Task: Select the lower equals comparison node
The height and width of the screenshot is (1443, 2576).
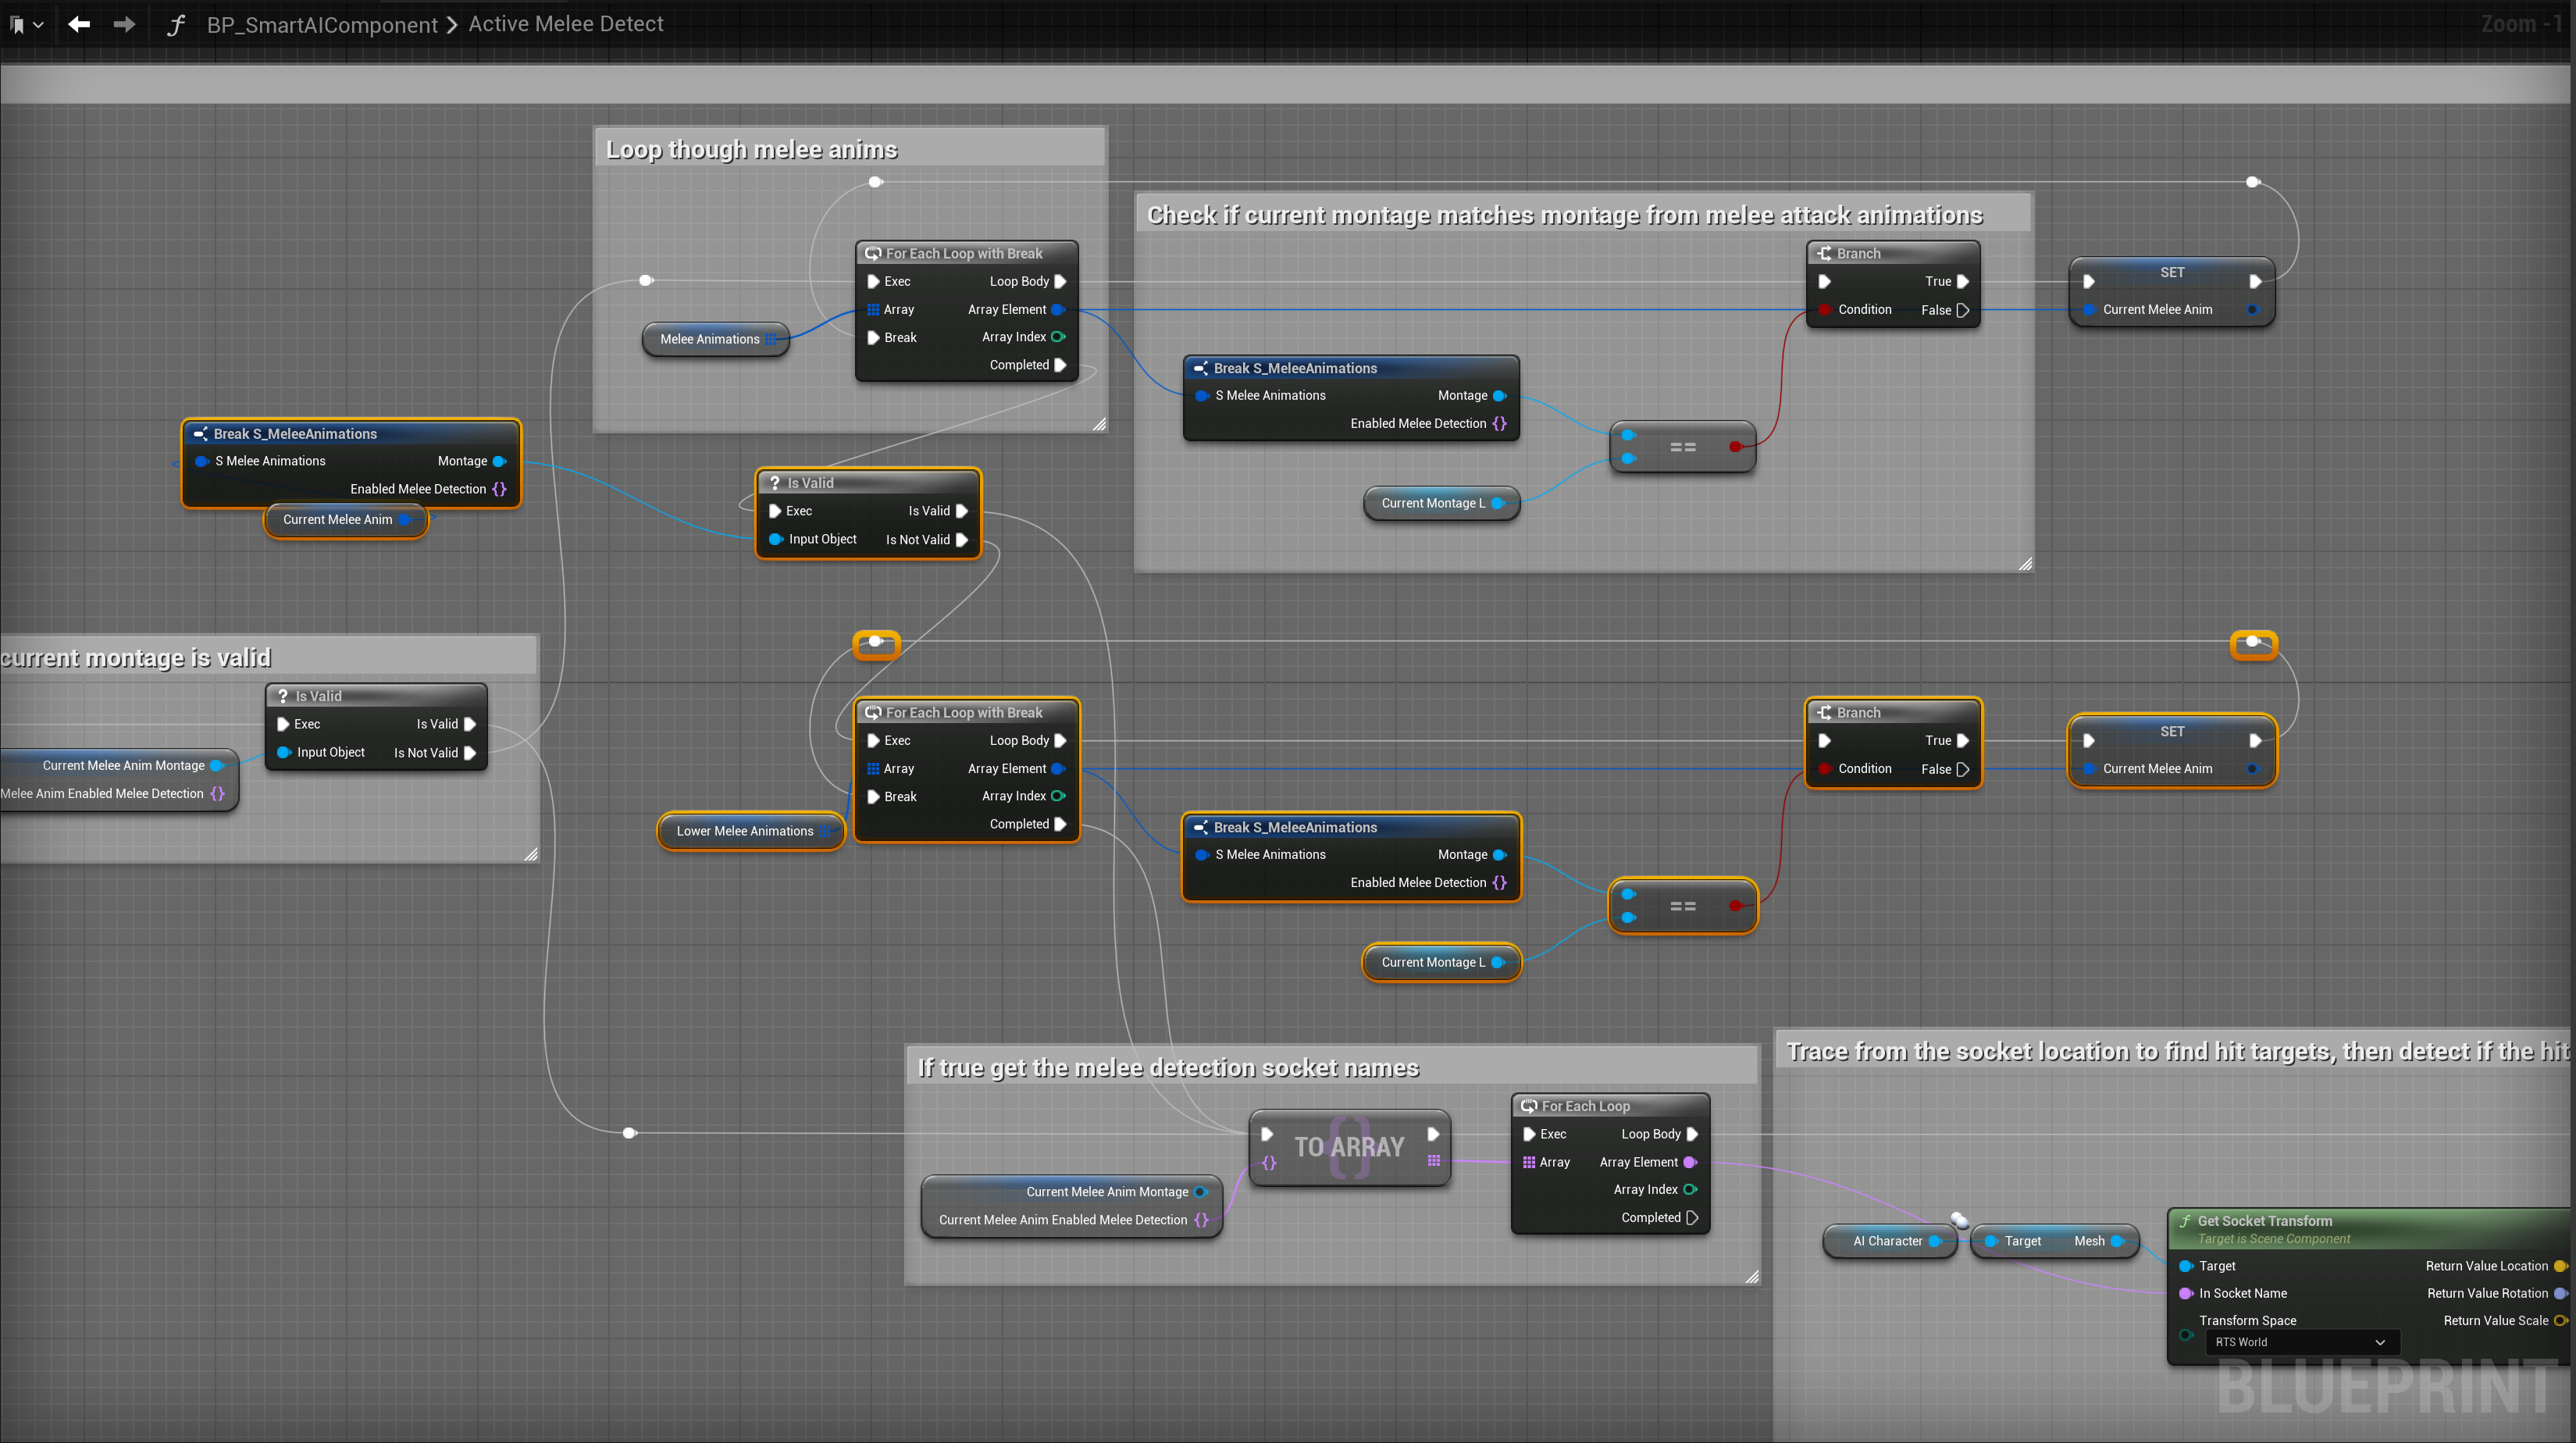Action: pyautogui.click(x=1682, y=906)
